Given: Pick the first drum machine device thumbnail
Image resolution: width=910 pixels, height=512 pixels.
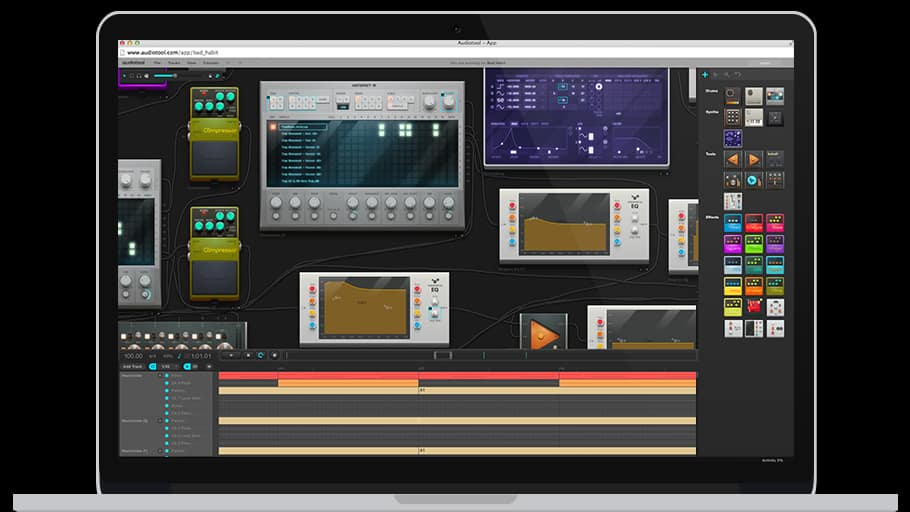Looking at the screenshot, I should [x=733, y=96].
